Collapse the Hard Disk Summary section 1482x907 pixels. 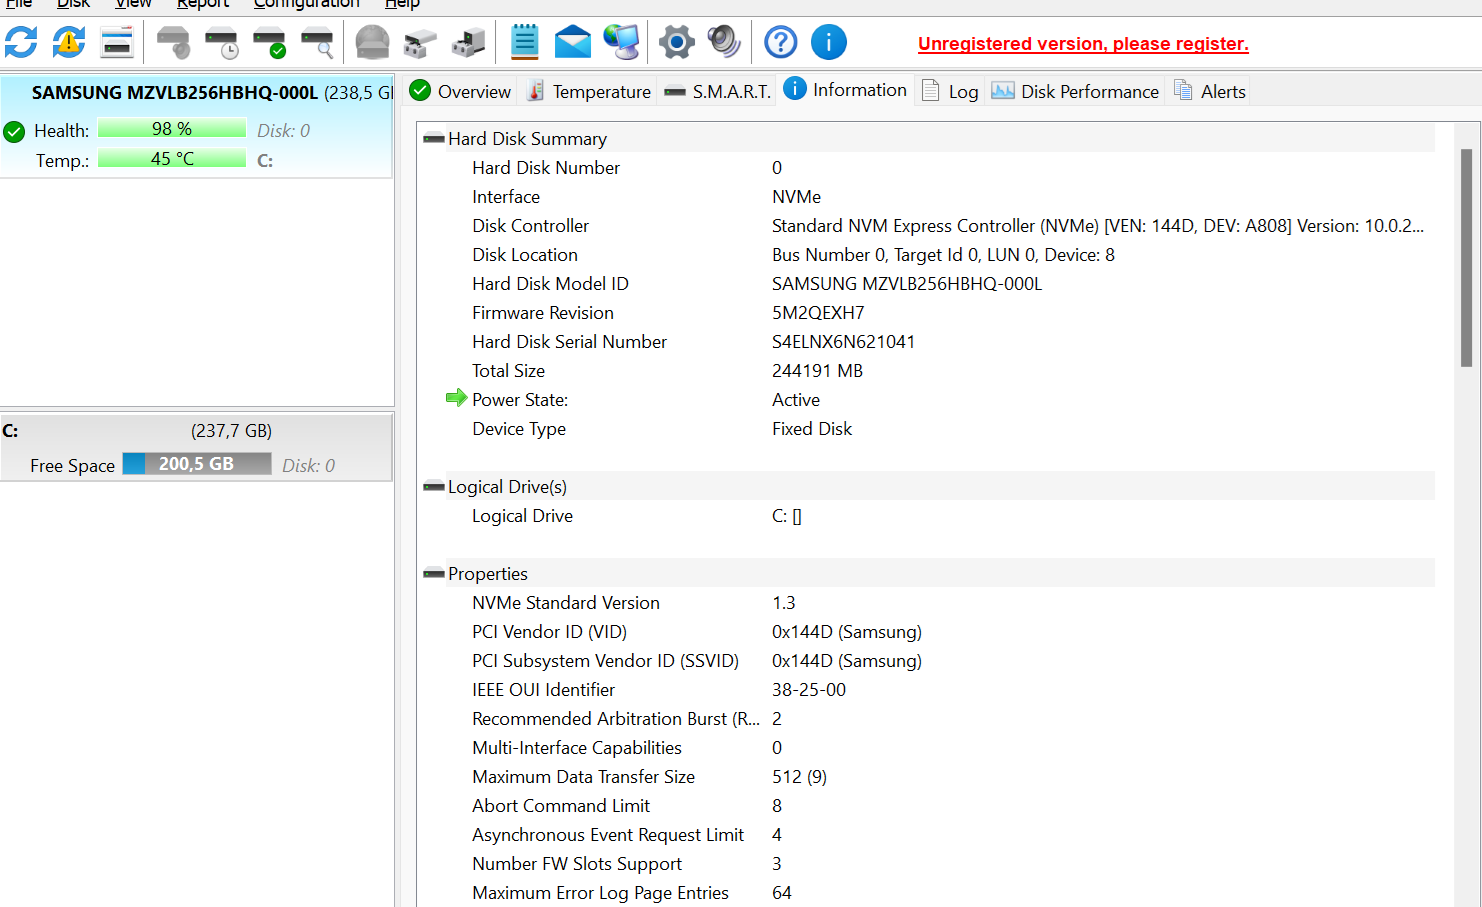click(x=434, y=139)
